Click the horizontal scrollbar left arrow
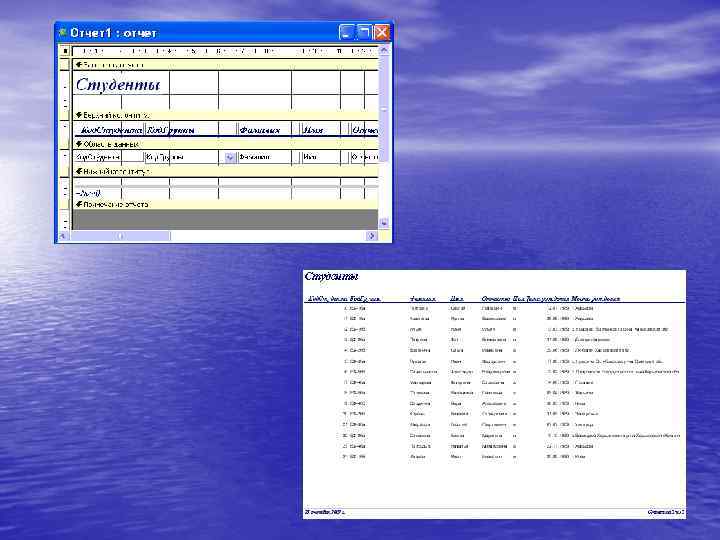 (63, 236)
